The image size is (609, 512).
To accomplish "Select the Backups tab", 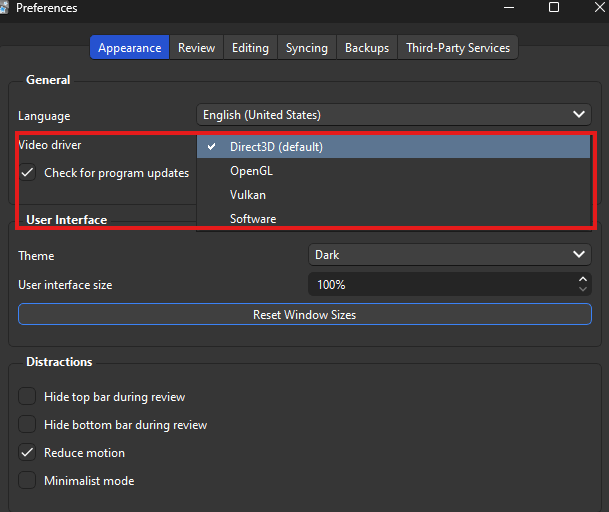I will [366, 48].
